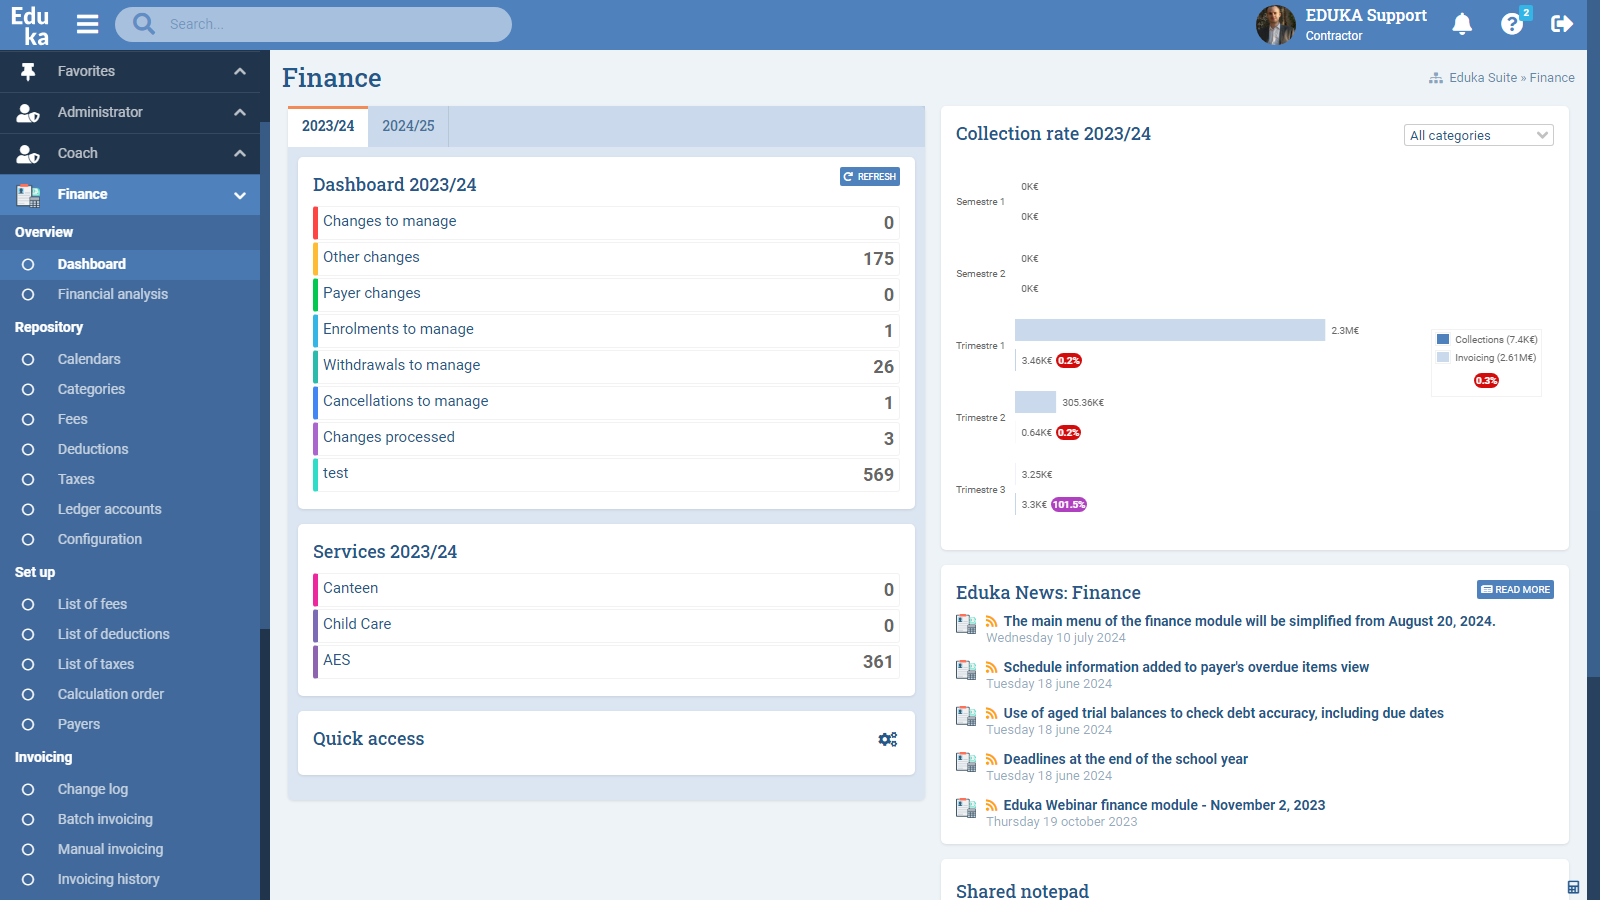Open the calculator icon on Shared notepad
The width and height of the screenshot is (1600, 900).
click(1575, 886)
